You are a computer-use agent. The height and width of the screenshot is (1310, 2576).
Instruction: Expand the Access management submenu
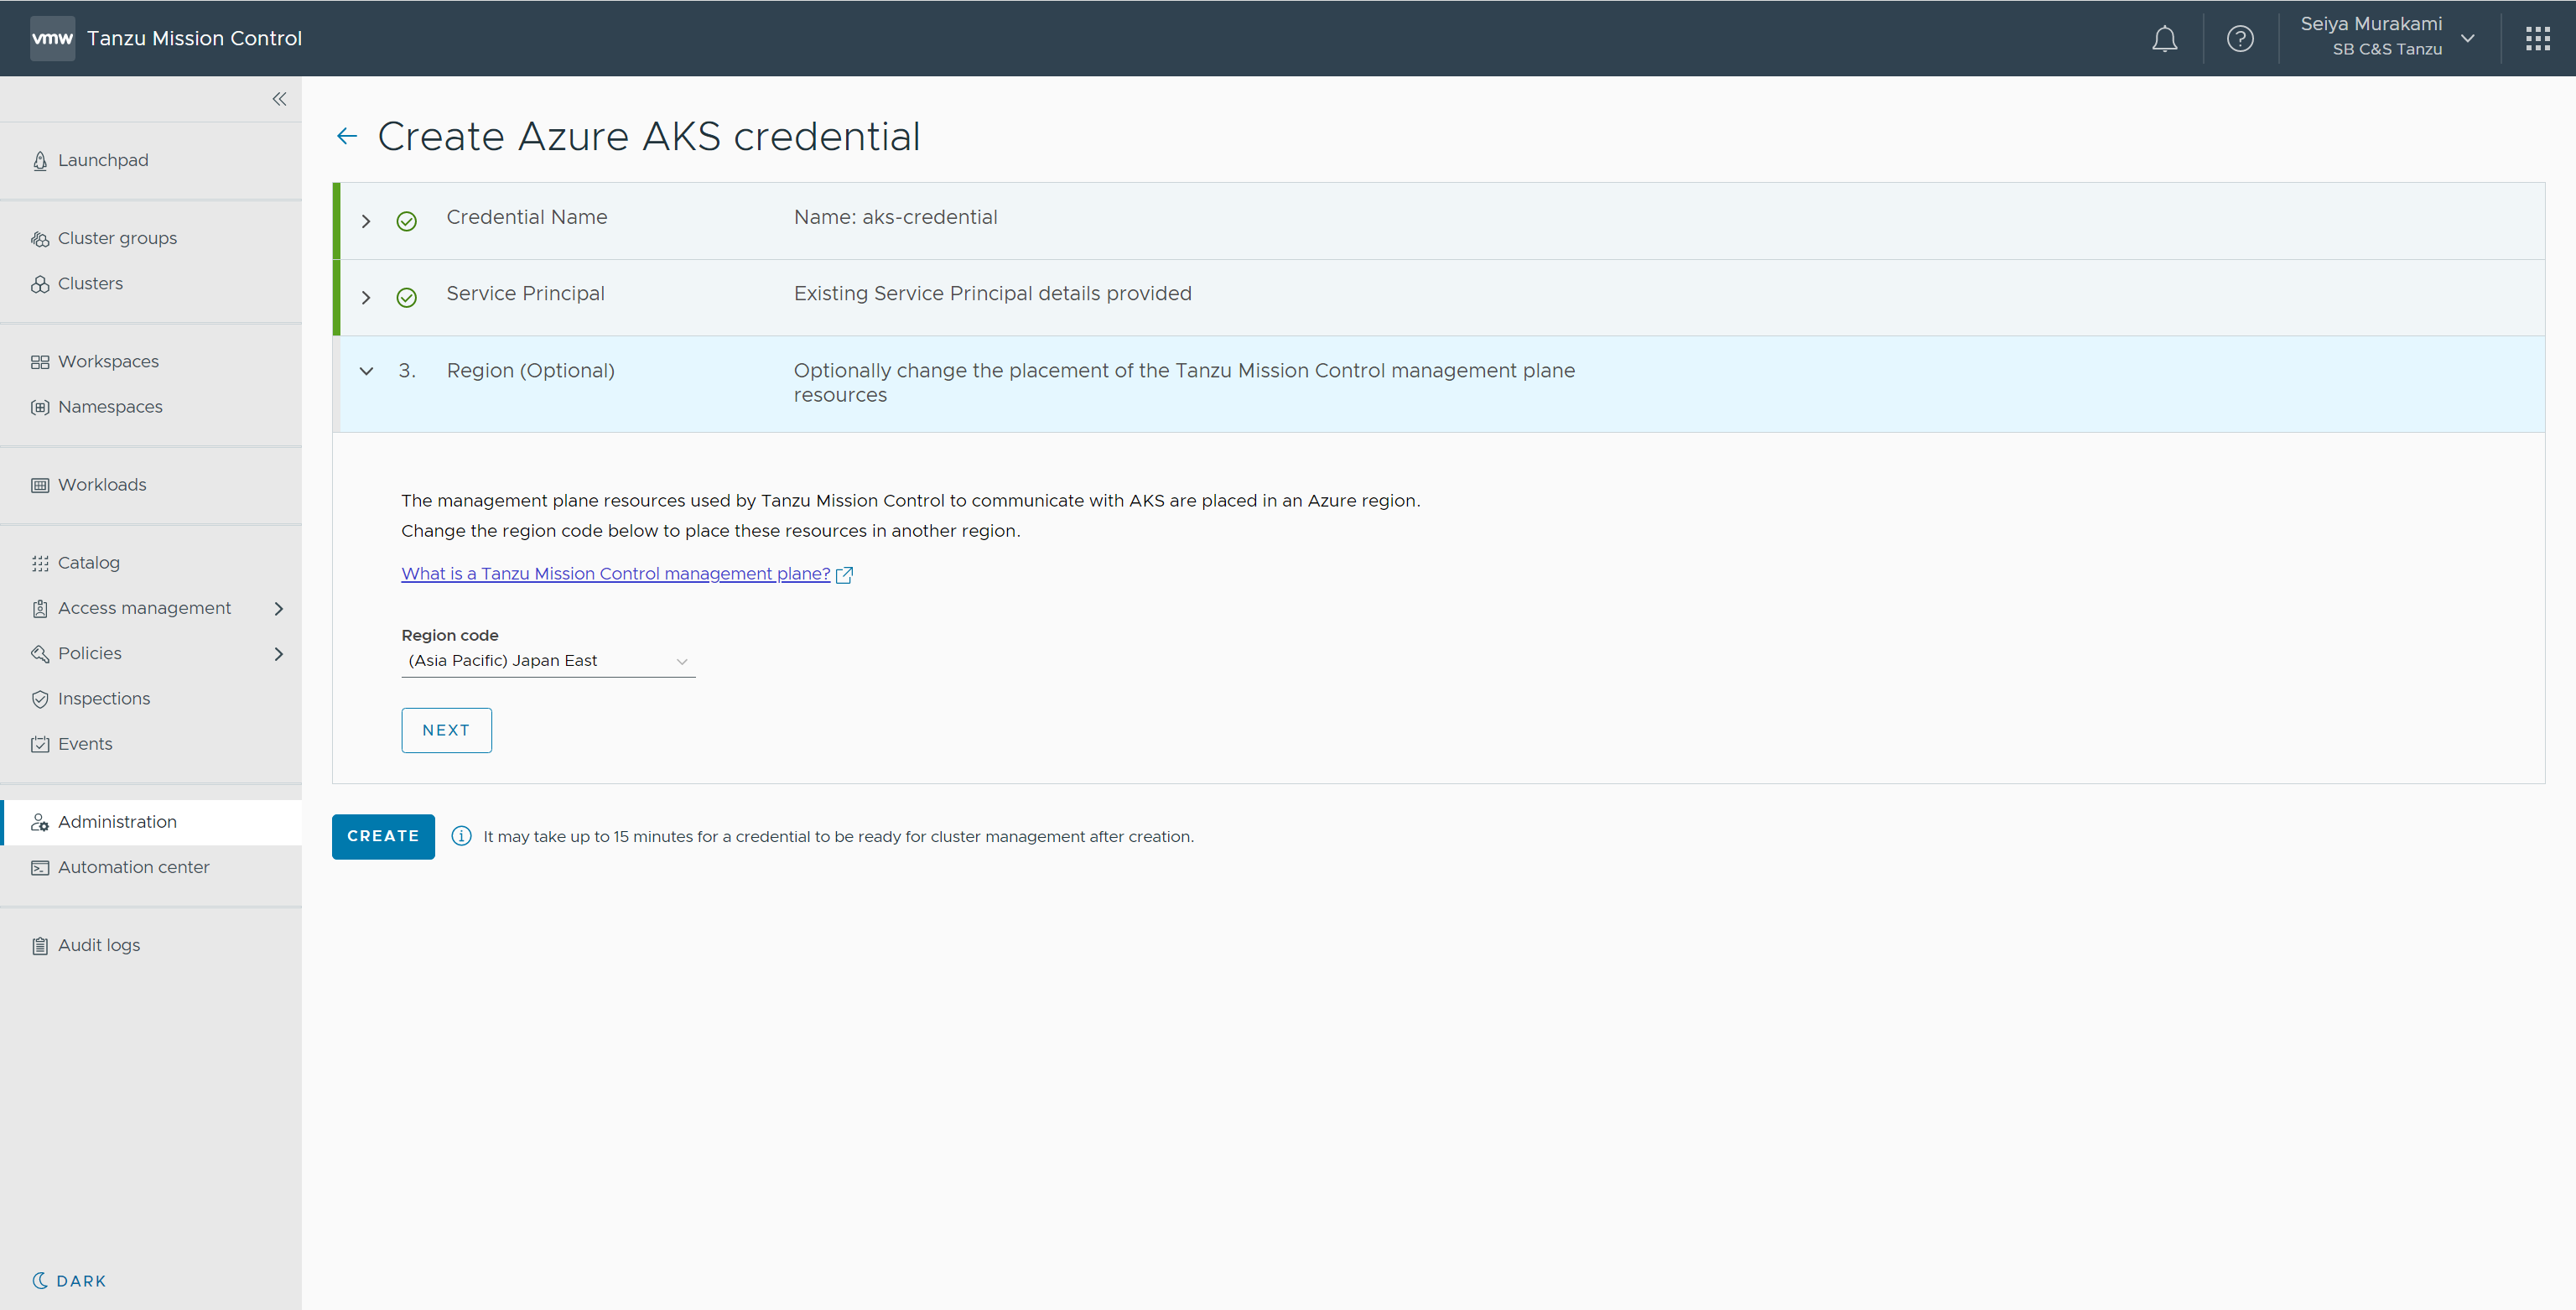[279, 608]
